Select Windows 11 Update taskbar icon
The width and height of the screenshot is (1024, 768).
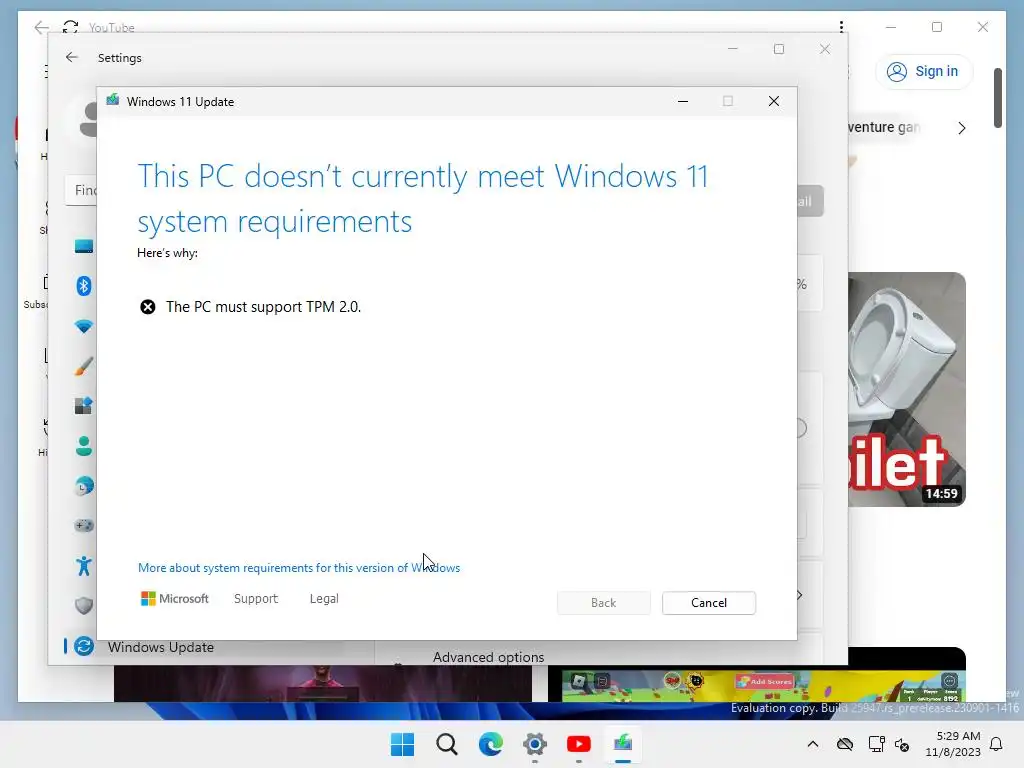[623, 744]
